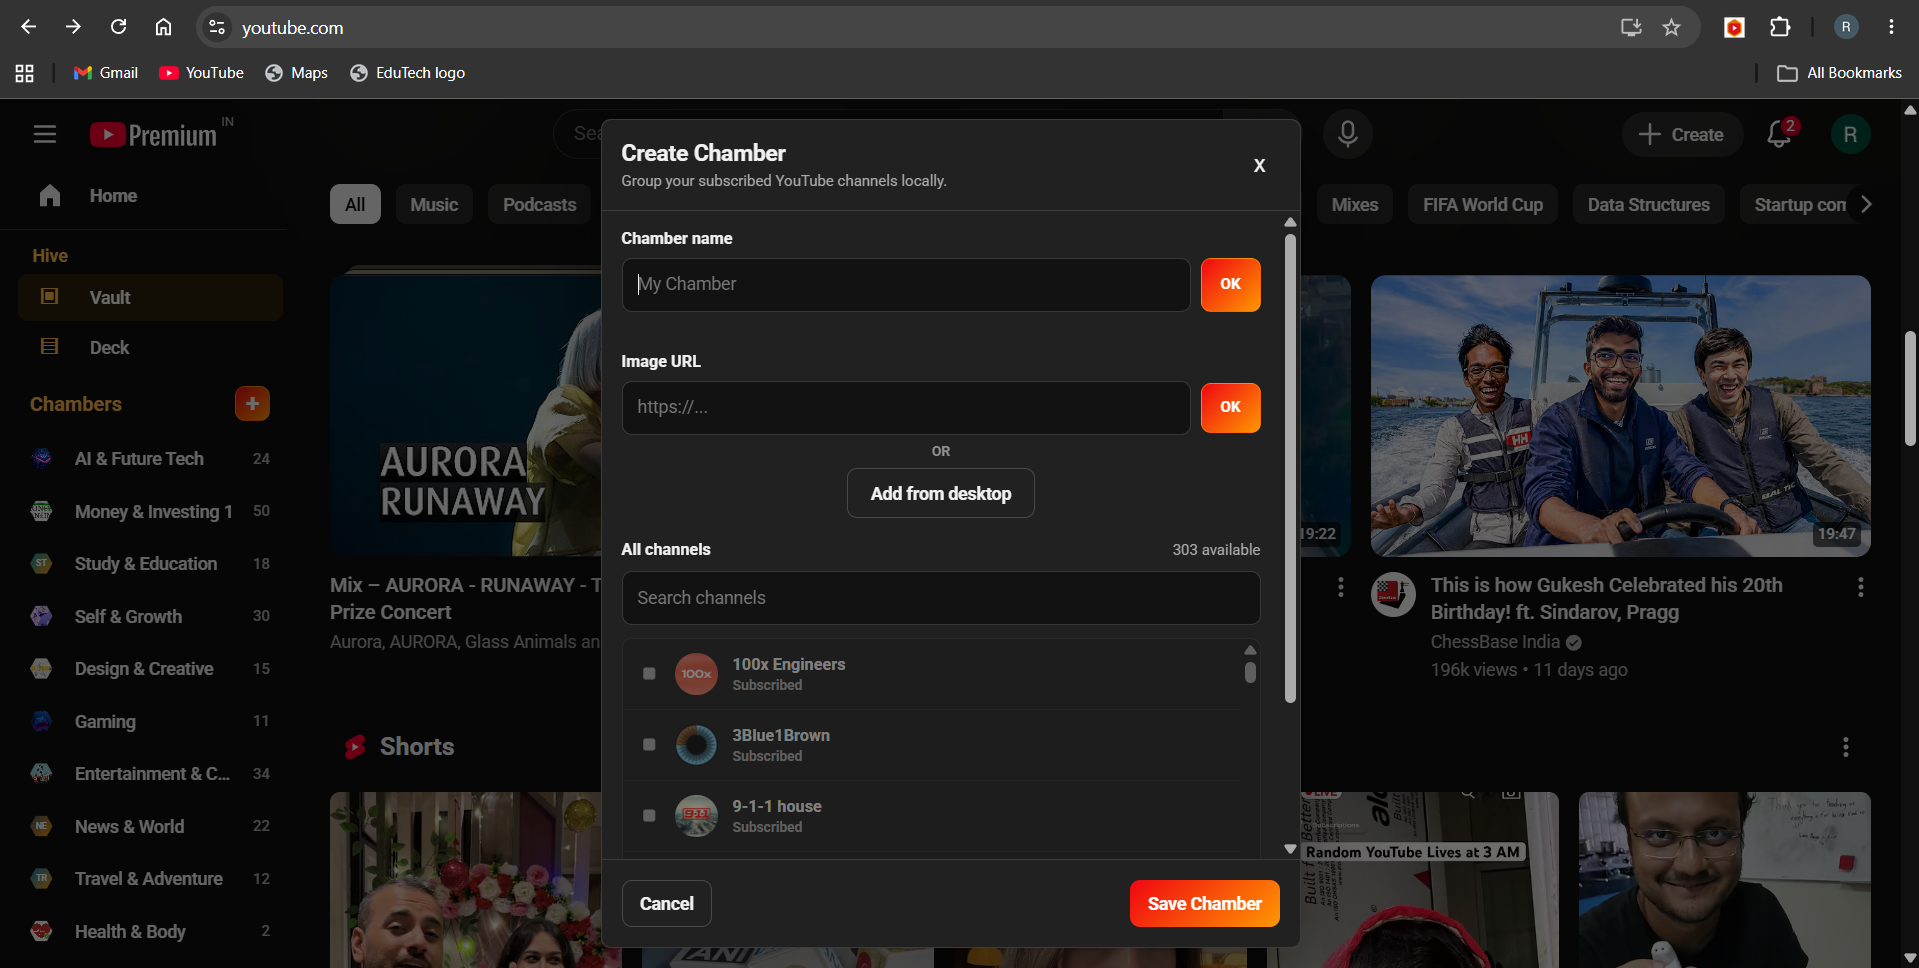This screenshot has width=1919, height=968.
Task: Select the Data Structures chip
Action: pyautogui.click(x=1648, y=204)
